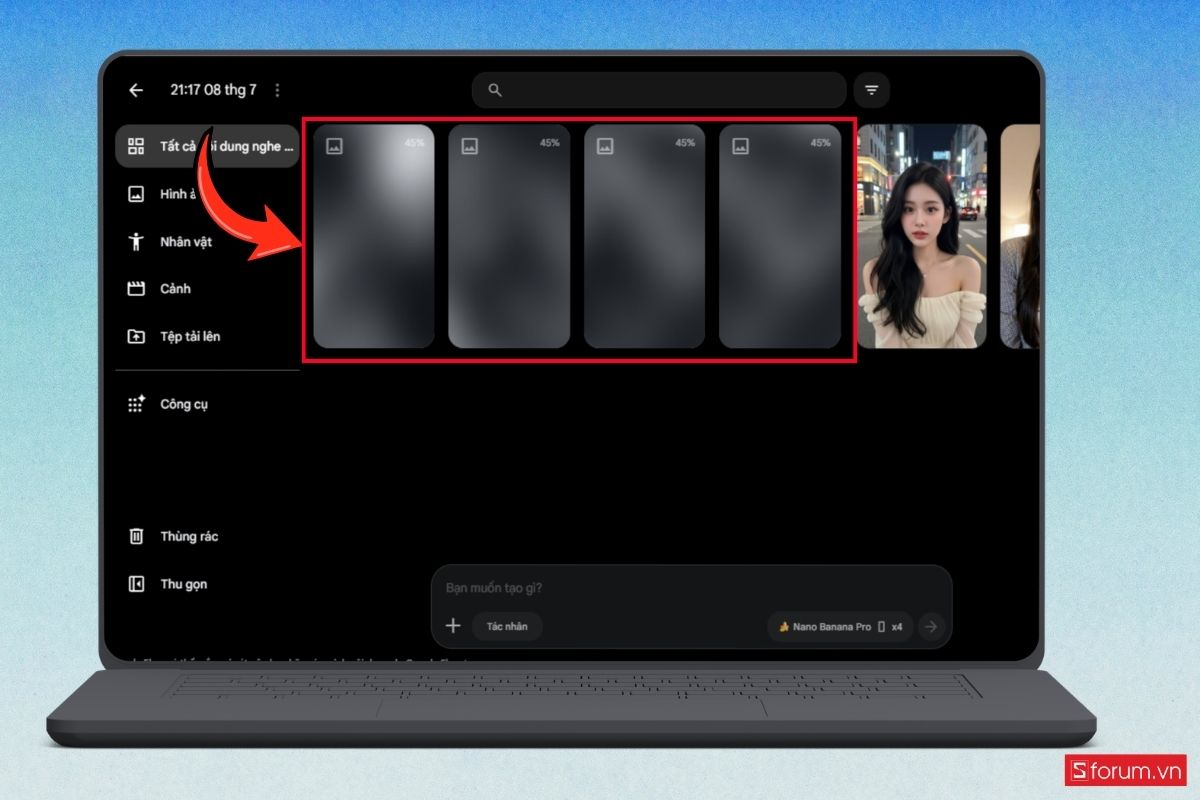Click the project title '21:17 08 thg 7'
Image resolution: width=1200 pixels, height=800 pixels.
(213, 90)
